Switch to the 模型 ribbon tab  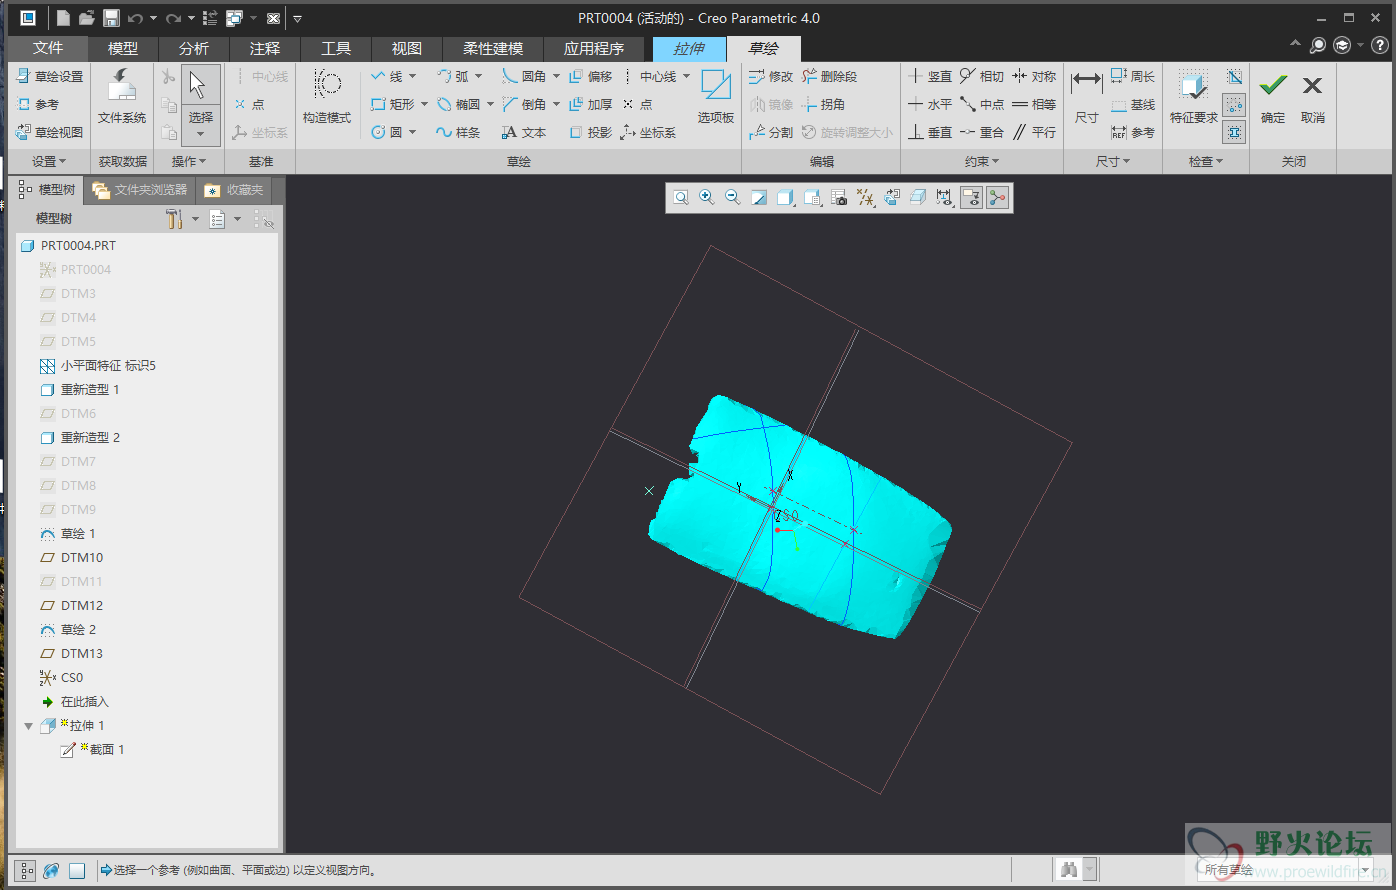(123, 48)
